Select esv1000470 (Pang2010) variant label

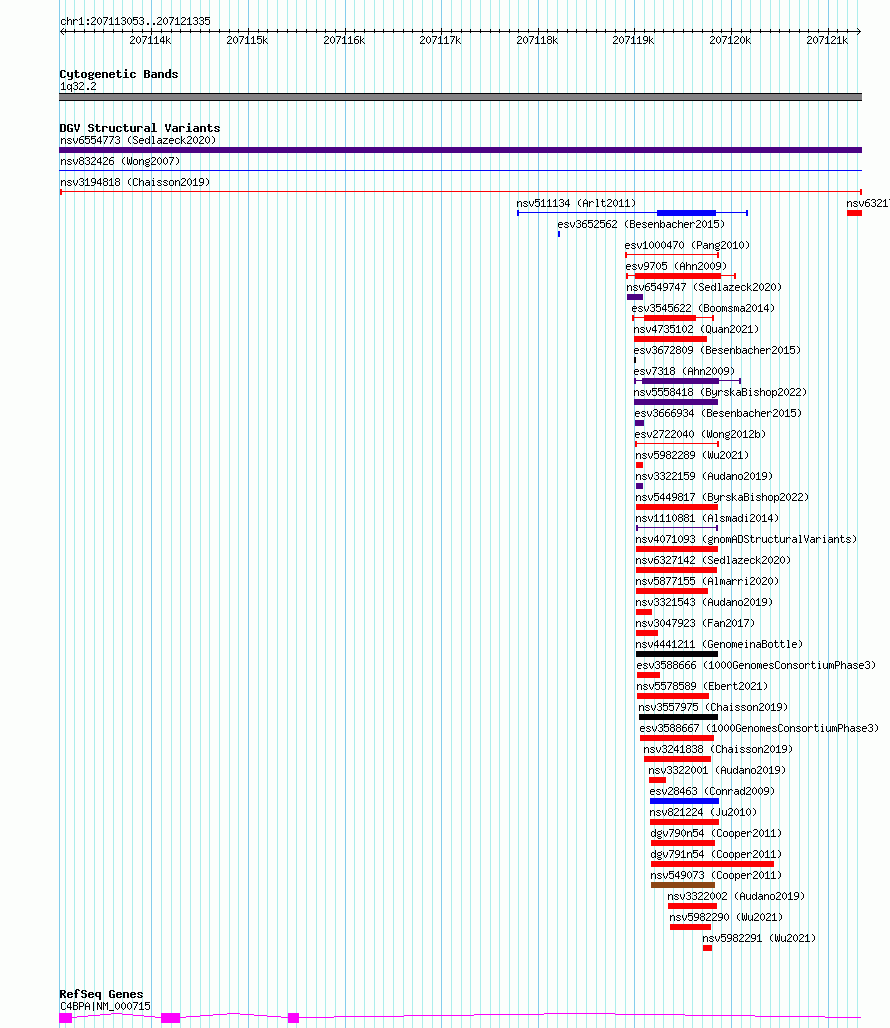click(x=687, y=245)
